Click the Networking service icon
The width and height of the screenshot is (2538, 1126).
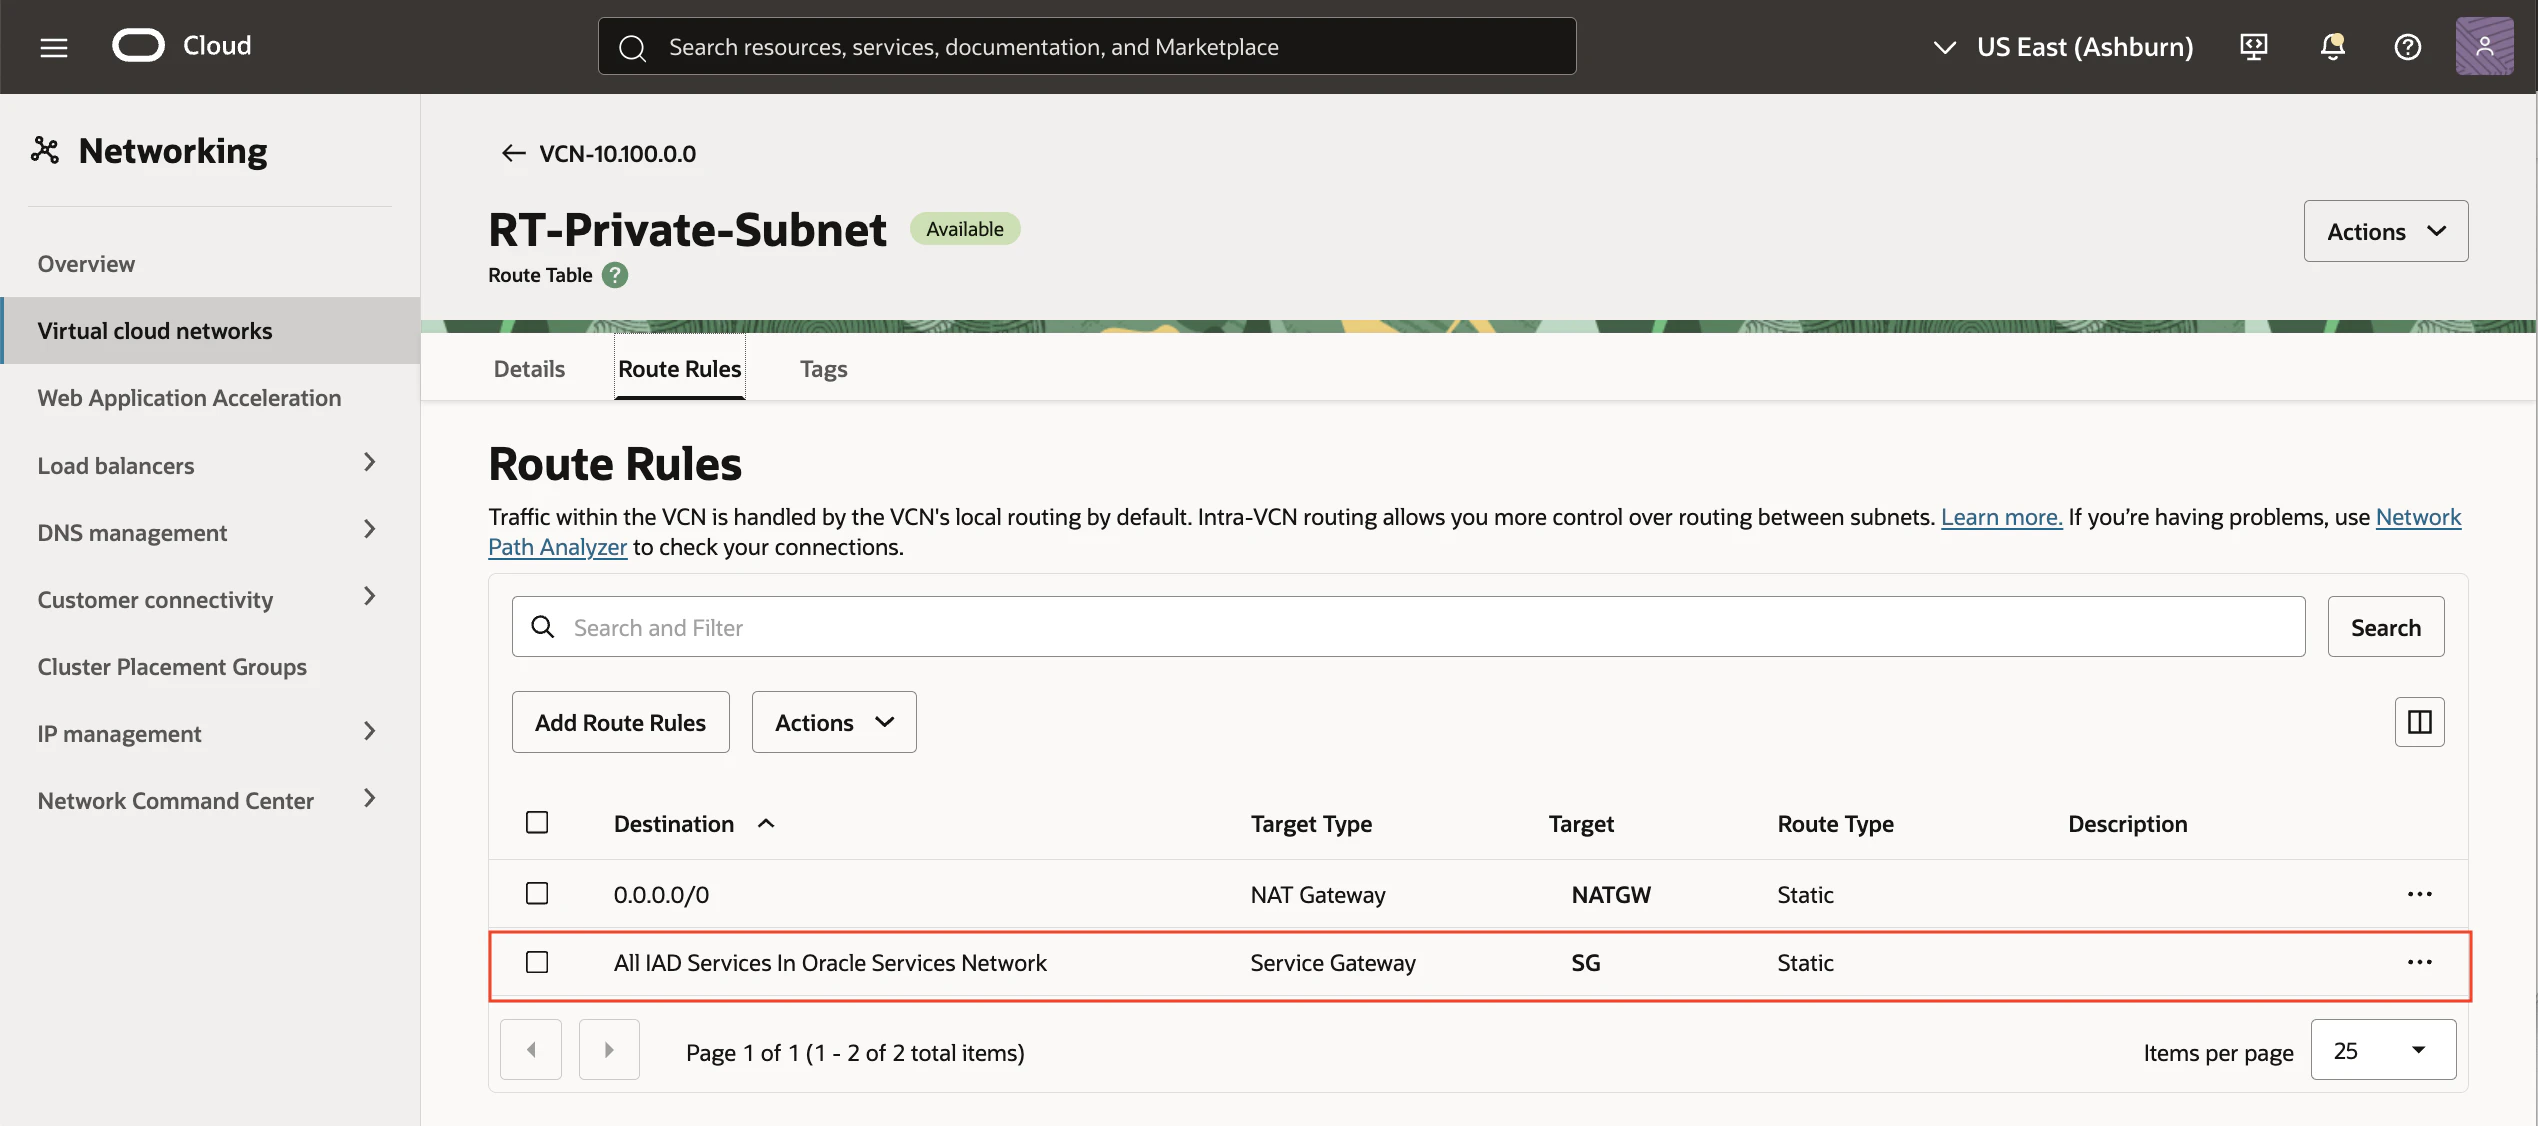(45, 151)
